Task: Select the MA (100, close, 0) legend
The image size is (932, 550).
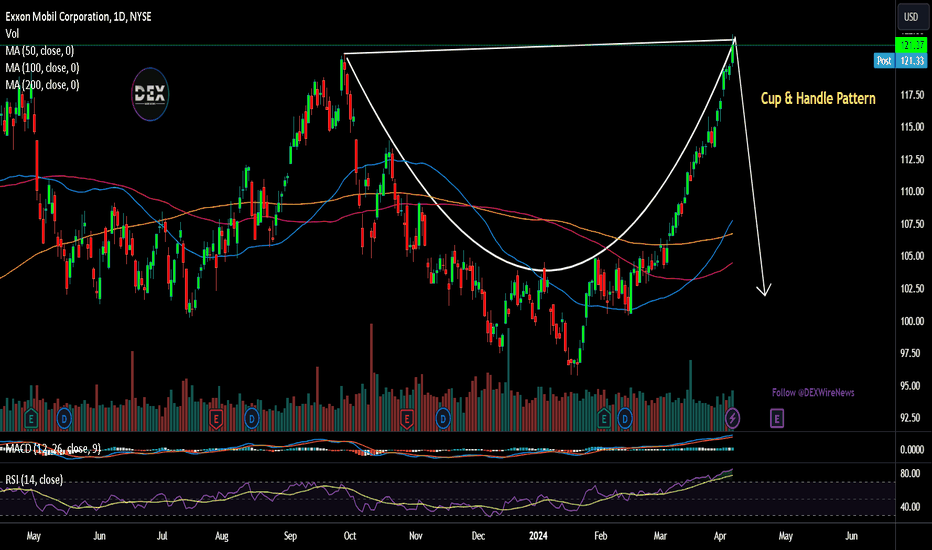Action: (x=42, y=68)
